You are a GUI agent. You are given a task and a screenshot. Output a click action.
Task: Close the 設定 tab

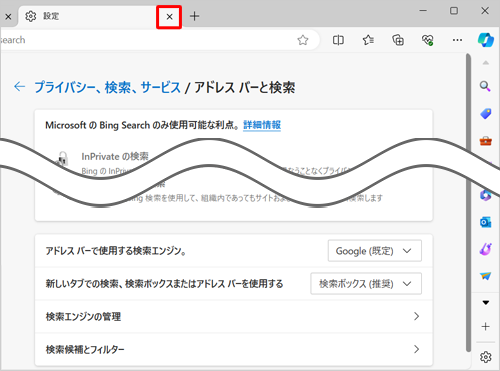pos(169,17)
